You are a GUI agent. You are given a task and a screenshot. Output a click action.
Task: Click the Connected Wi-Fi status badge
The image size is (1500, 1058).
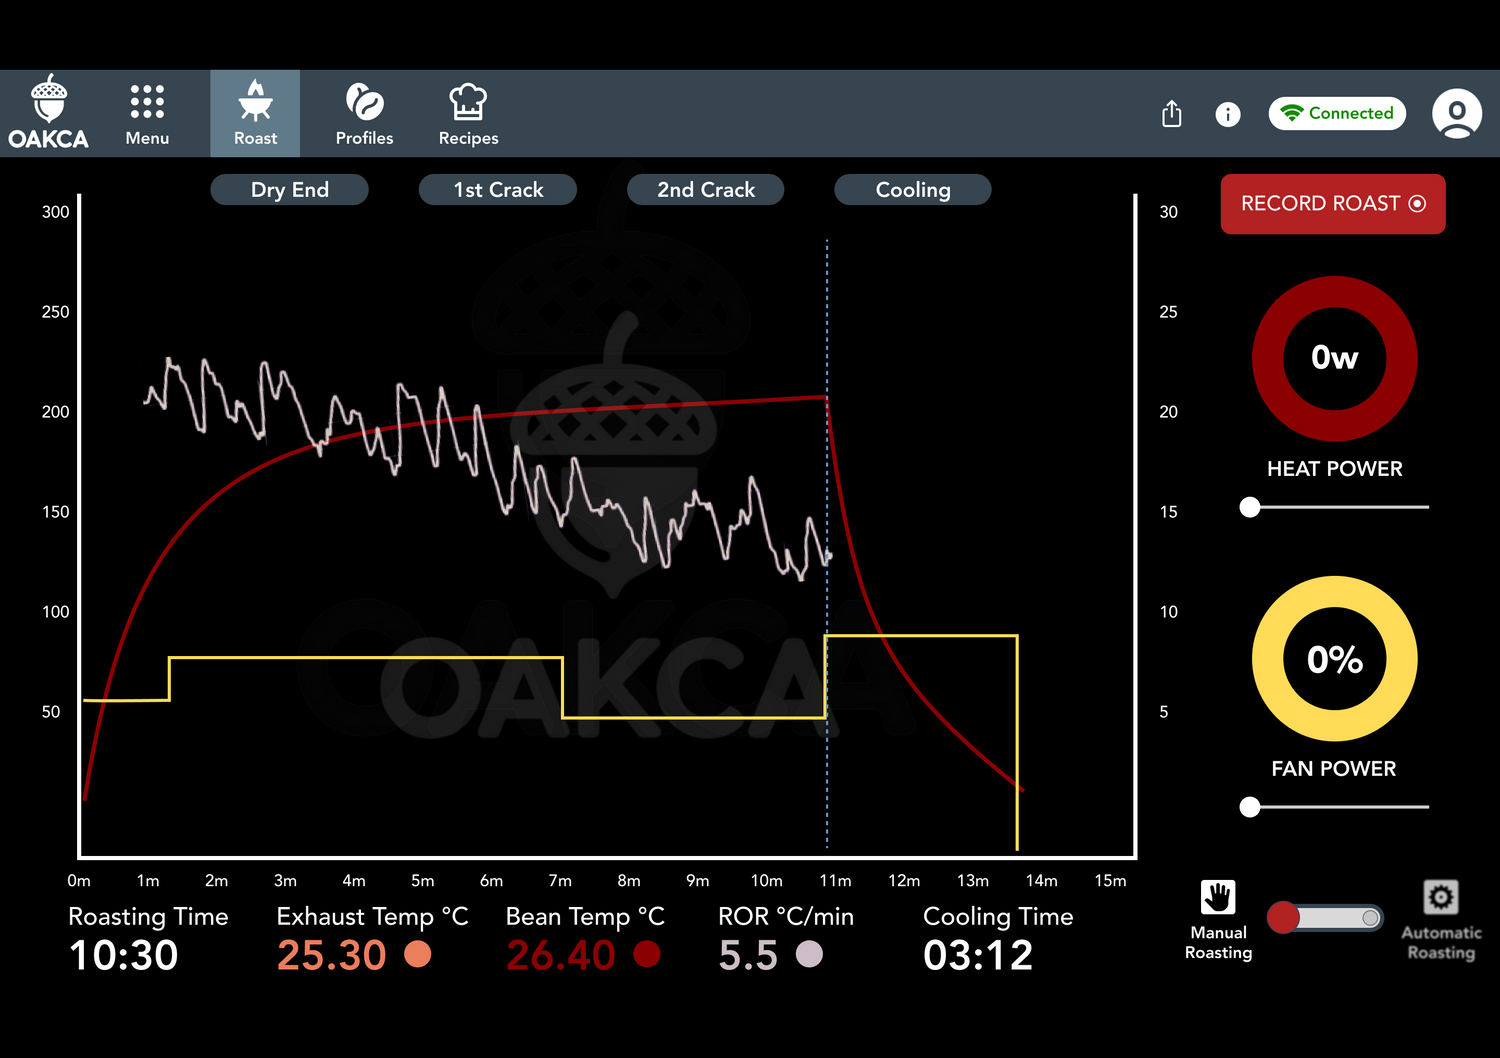coord(1337,113)
